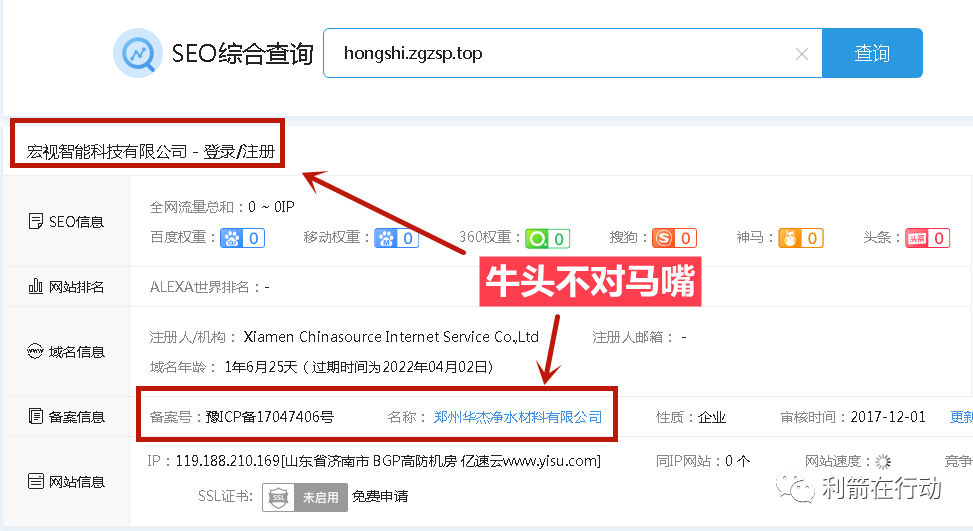Click the 神马 weight badge
This screenshot has width=973, height=531.
pos(801,238)
